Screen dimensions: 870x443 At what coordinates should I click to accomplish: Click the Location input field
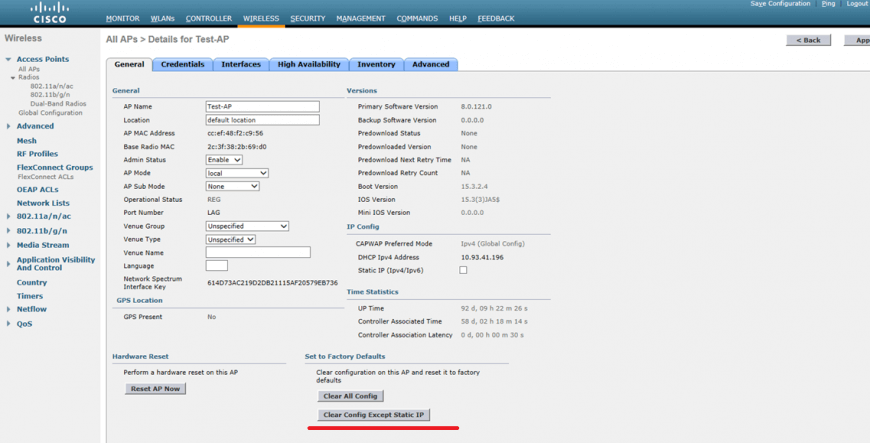coord(262,120)
